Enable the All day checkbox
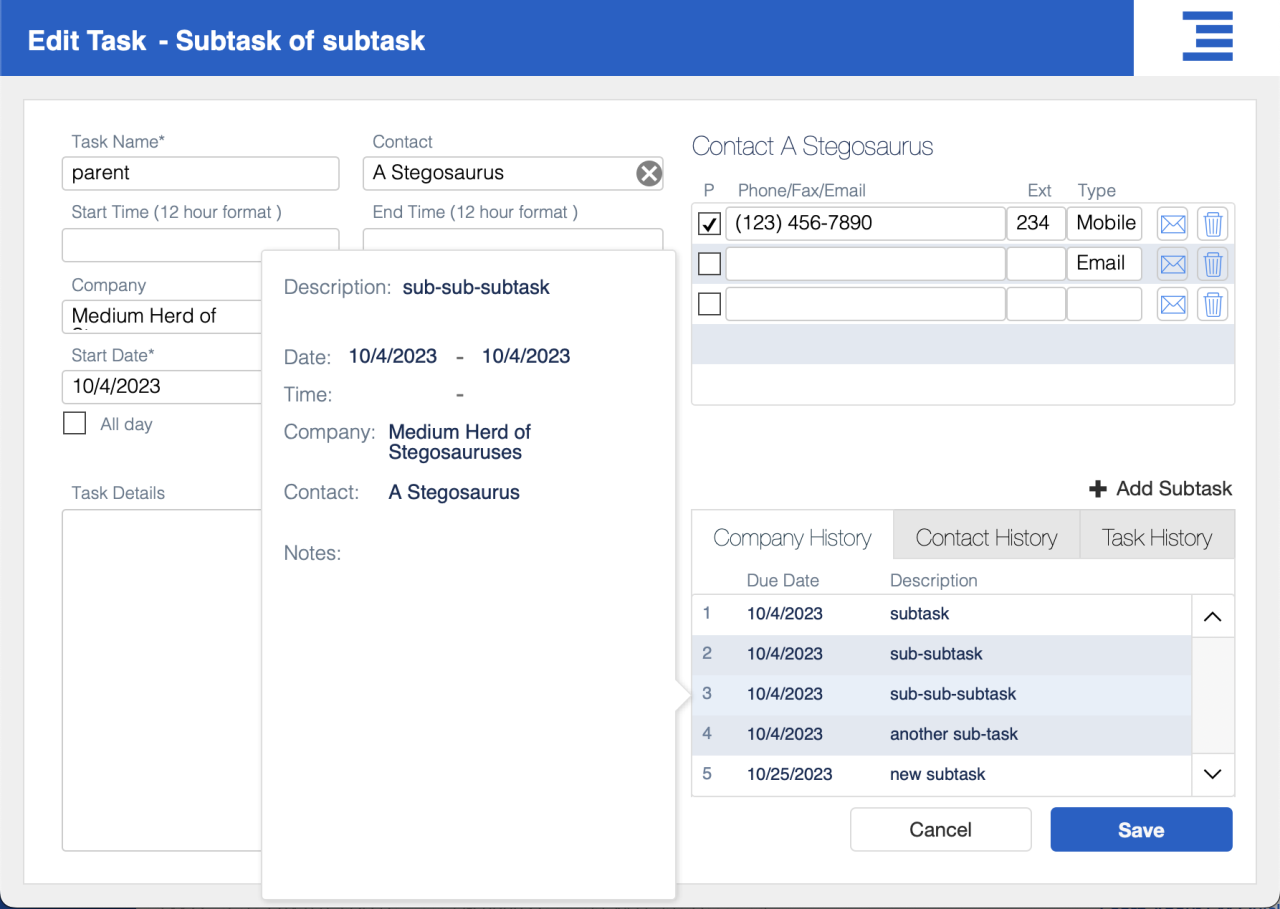Screen dimensions: 1280x909 click(74, 423)
